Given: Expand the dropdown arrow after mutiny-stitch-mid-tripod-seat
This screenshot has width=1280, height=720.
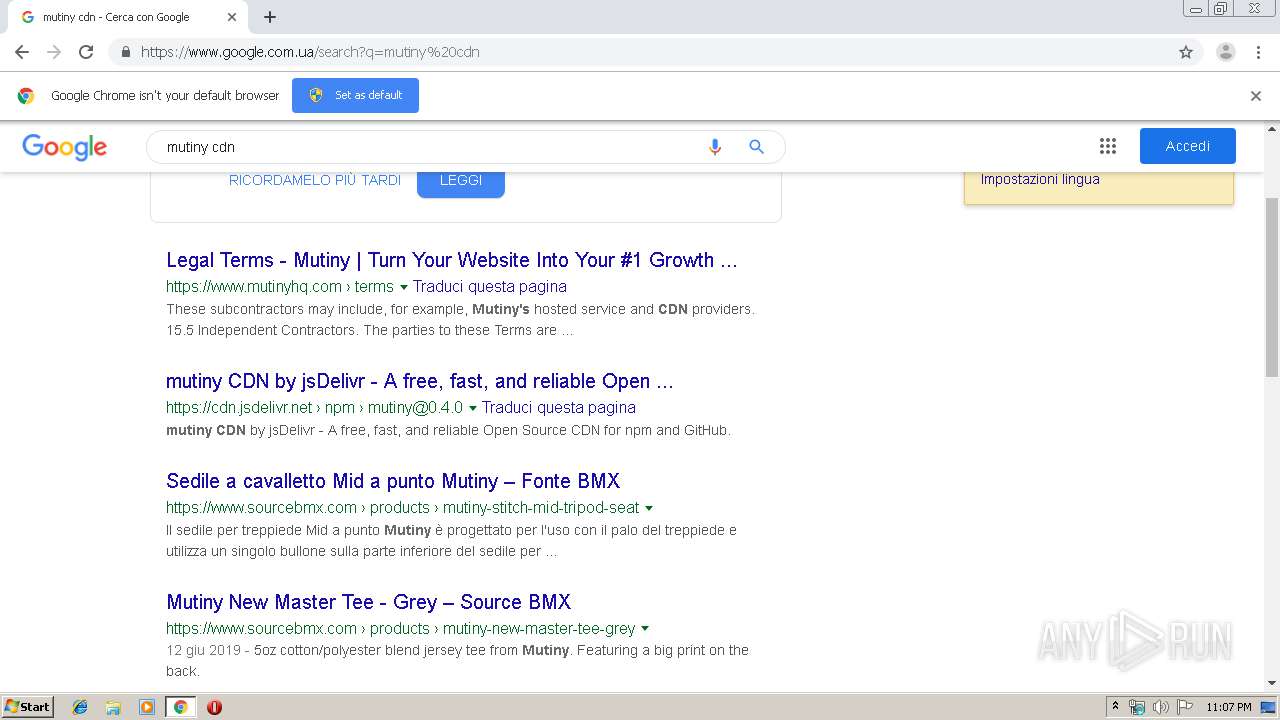Looking at the screenshot, I should tap(649, 508).
